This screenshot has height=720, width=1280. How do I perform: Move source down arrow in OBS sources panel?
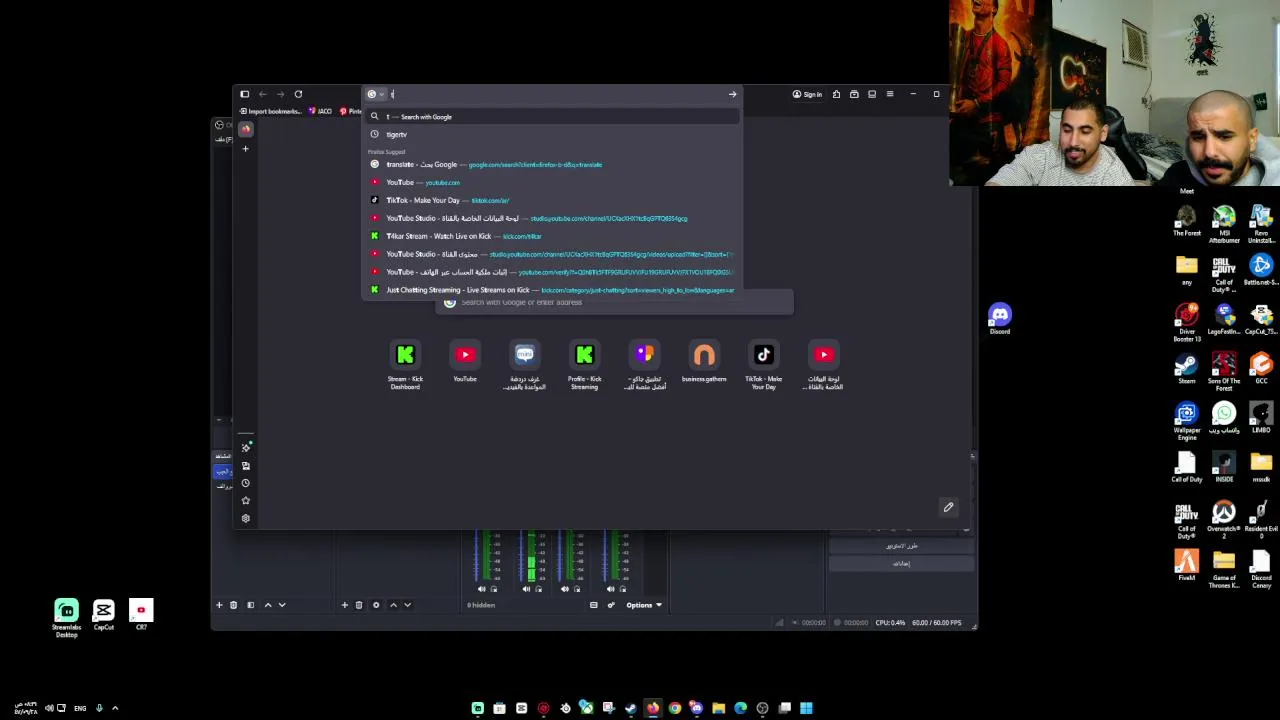(x=407, y=605)
